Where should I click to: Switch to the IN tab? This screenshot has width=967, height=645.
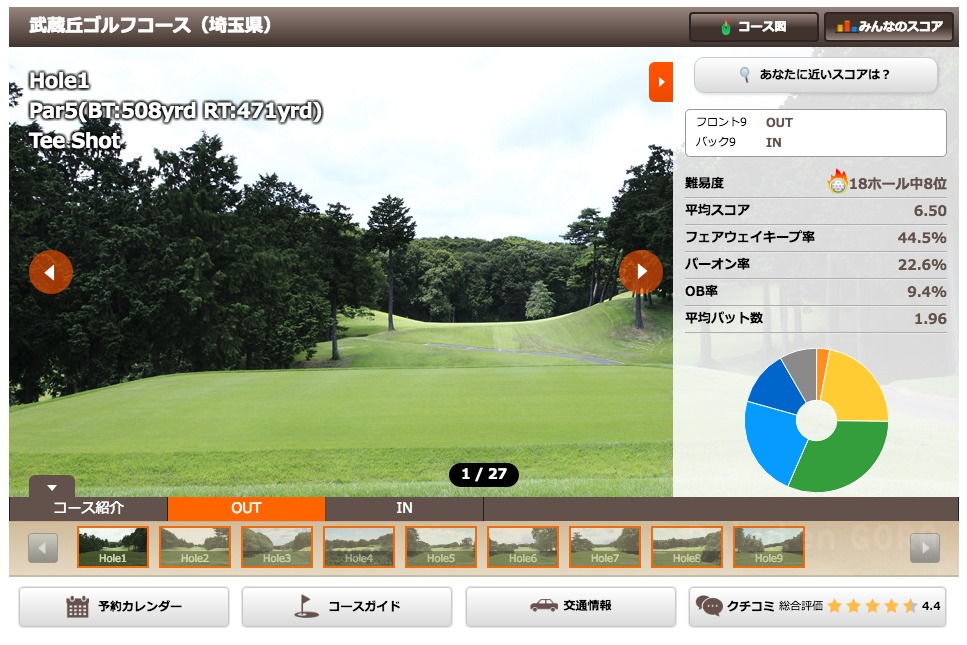click(404, 508)
